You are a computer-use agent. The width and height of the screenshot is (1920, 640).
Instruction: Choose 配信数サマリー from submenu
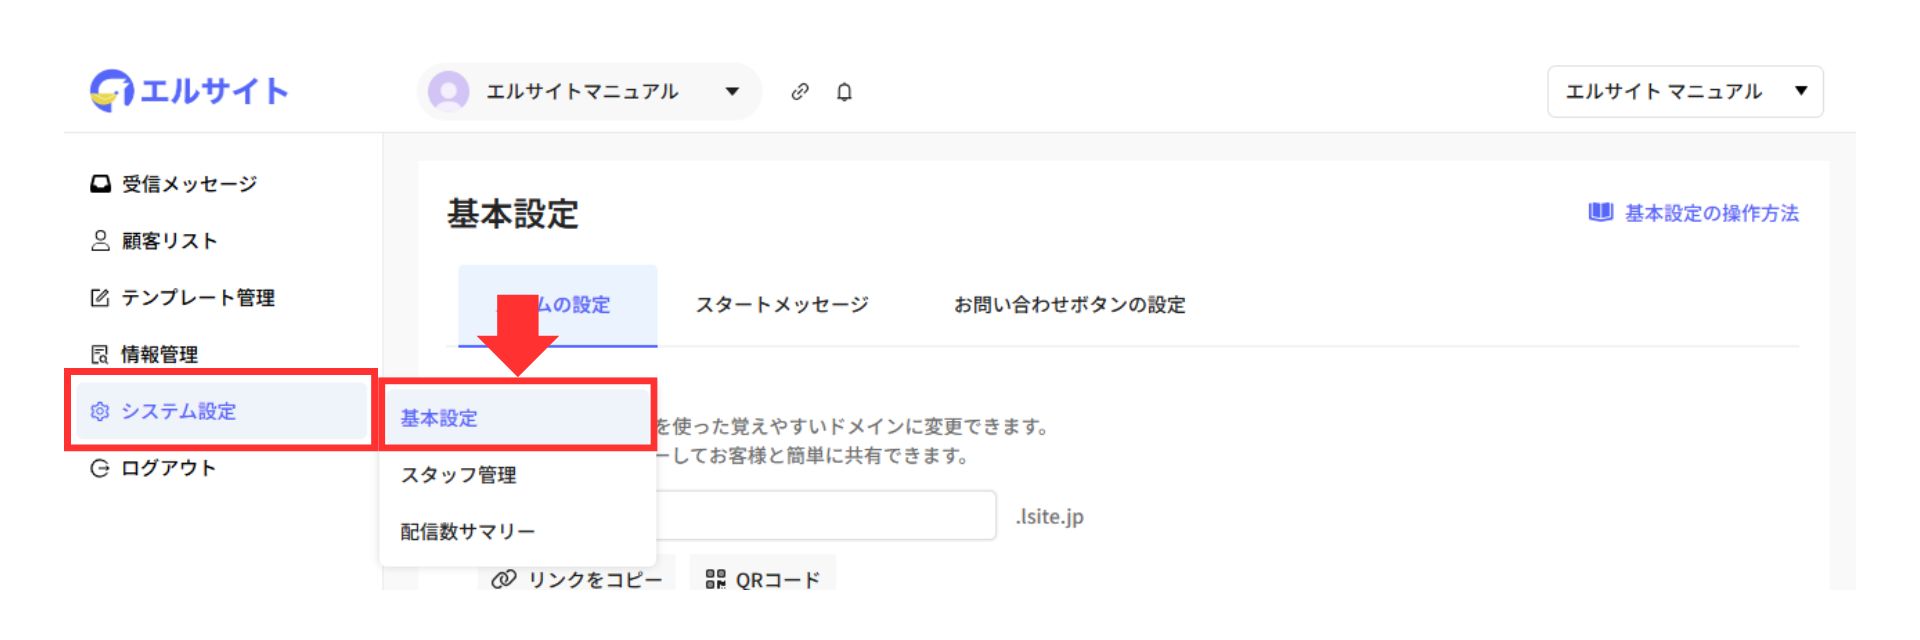point(467,532)
